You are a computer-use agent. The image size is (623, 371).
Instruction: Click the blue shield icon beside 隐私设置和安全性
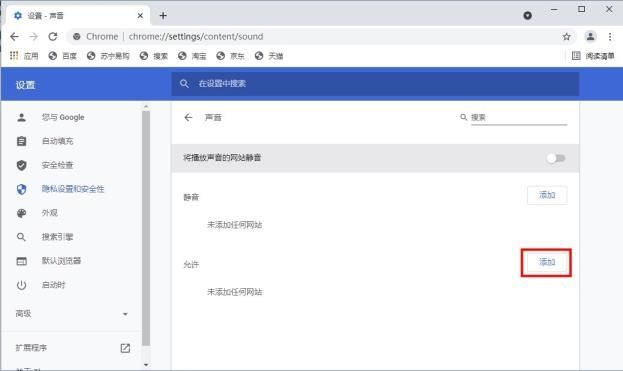21,189
